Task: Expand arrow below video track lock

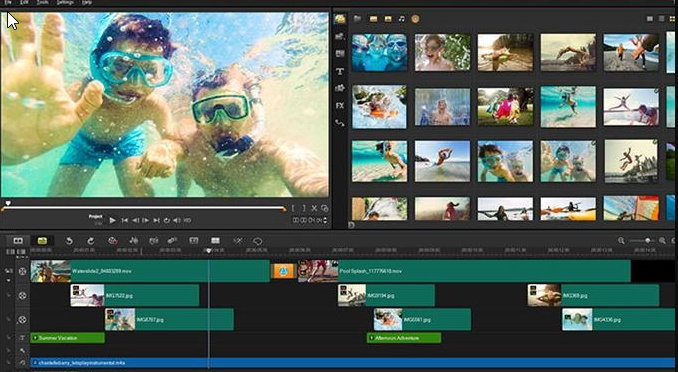Action: 8,280
